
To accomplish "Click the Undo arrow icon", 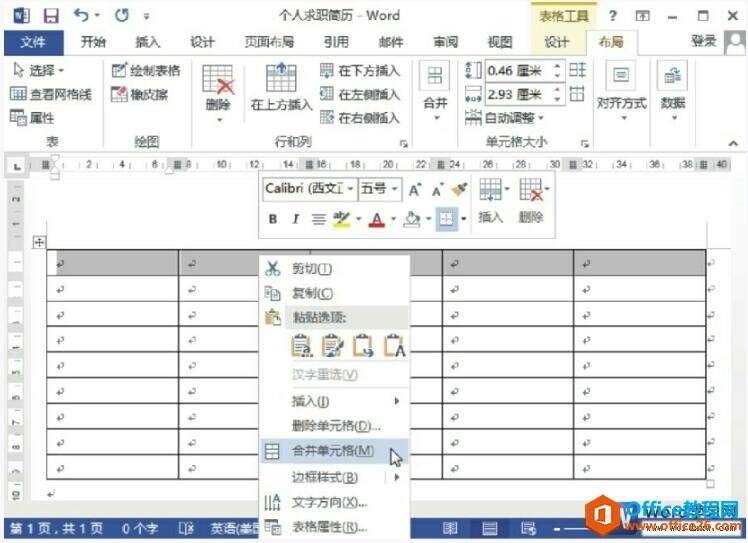I will (x=81, y=15).
